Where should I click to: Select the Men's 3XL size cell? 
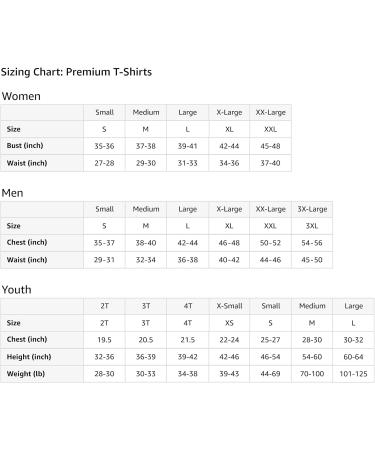coord(312,226)
